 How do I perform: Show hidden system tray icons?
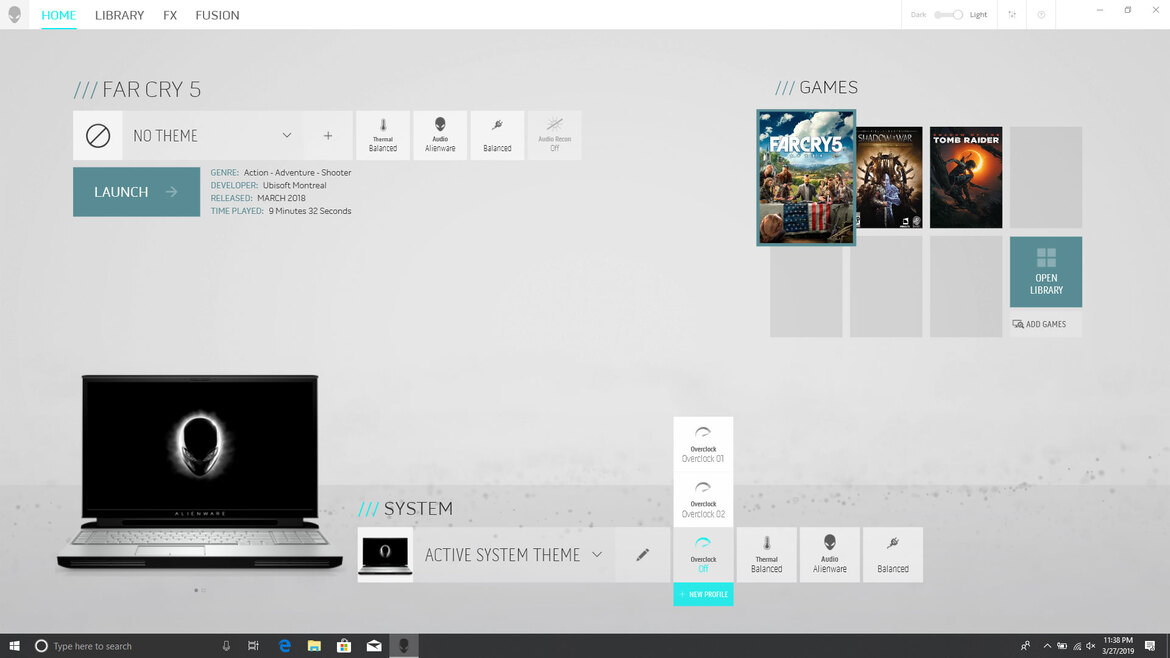(x=1047, y=646)
